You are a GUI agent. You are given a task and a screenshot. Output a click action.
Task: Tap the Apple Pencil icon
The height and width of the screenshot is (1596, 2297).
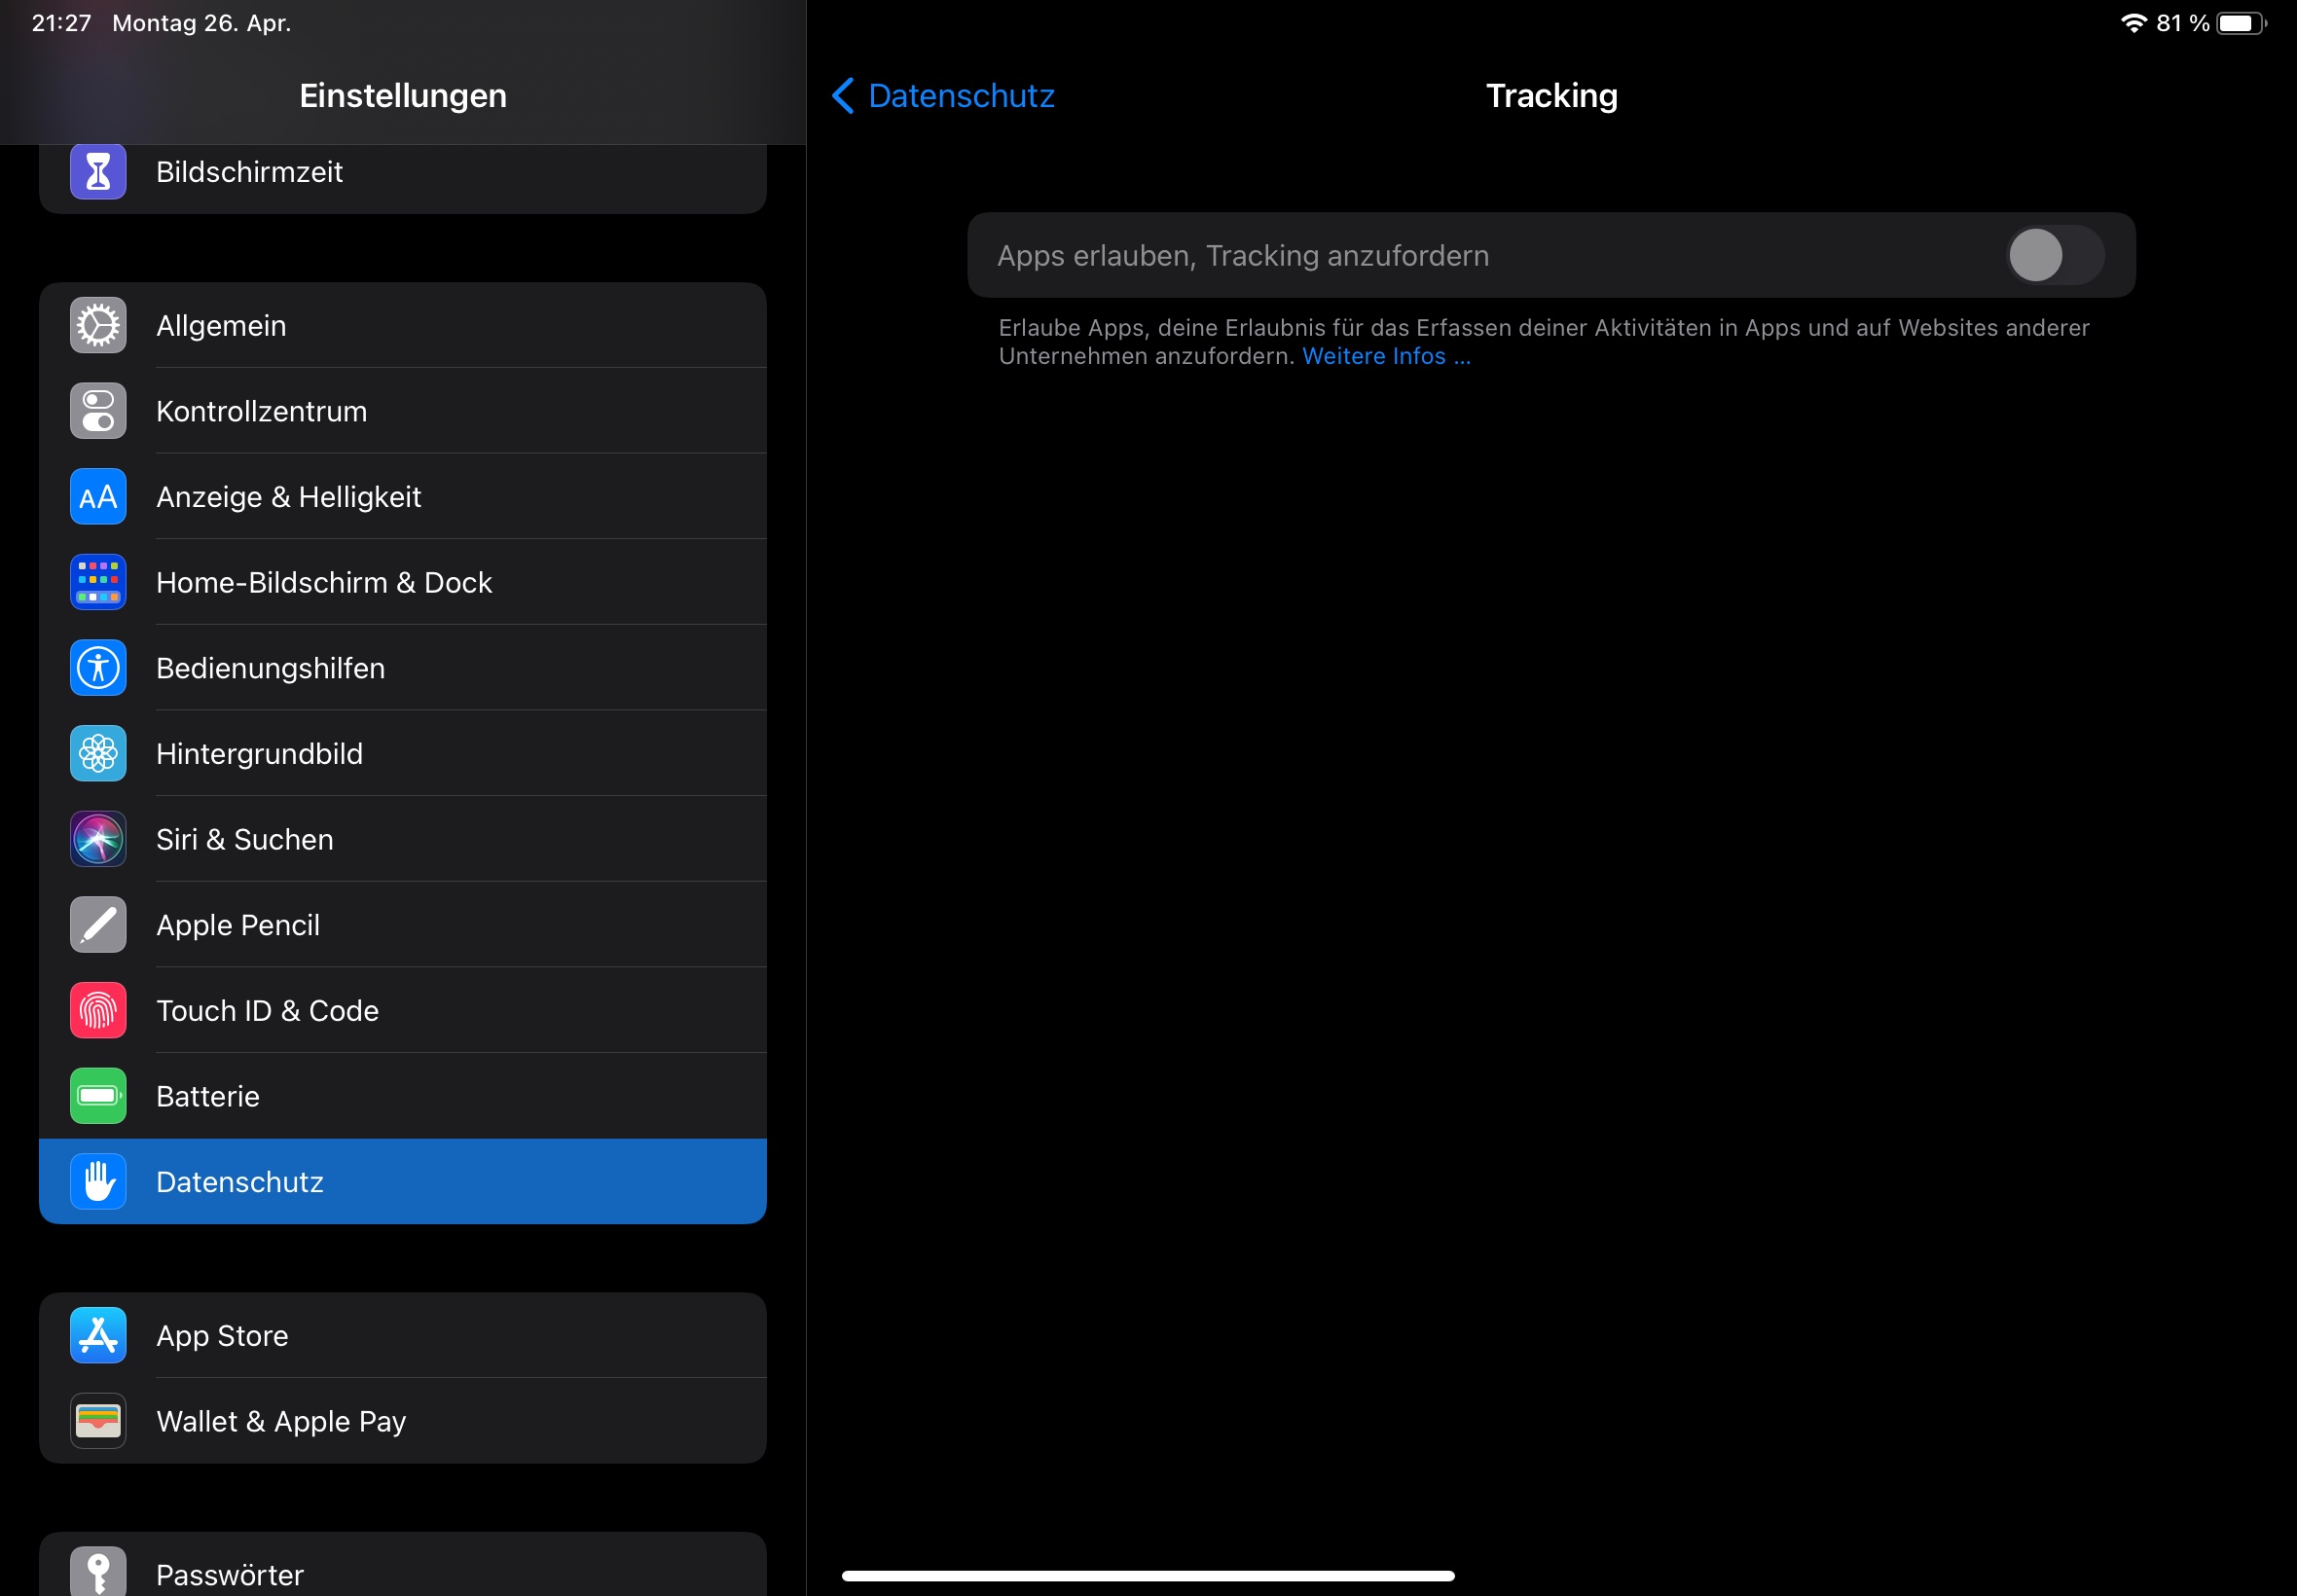click(x=98, y=925)
